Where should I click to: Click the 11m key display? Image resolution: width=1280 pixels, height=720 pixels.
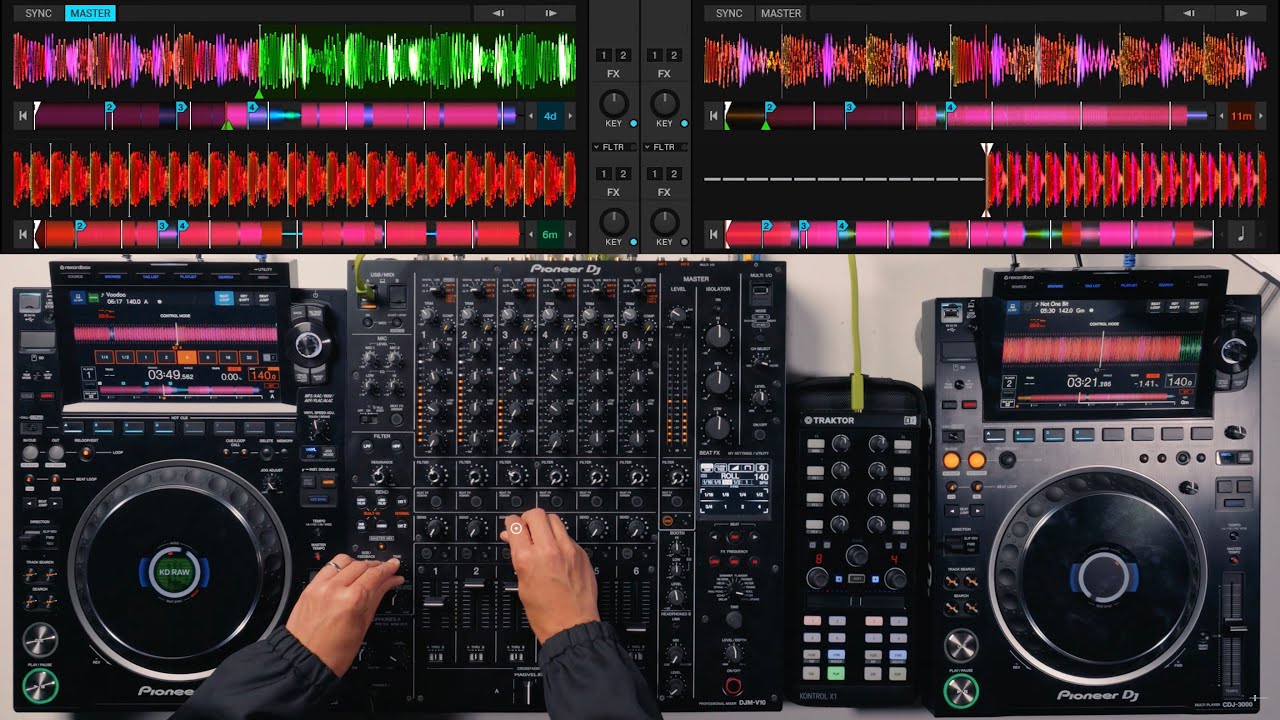point(1241,116)
